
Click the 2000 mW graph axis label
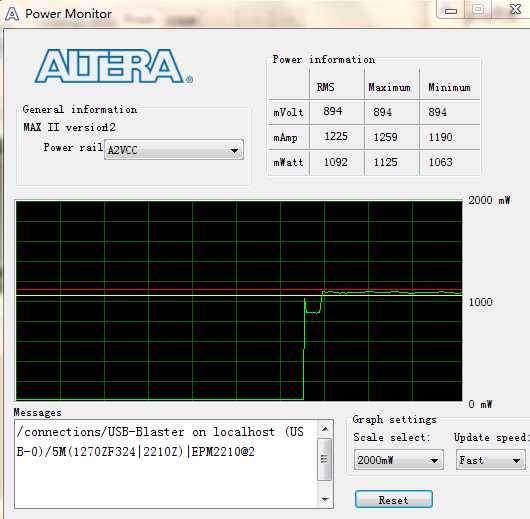coord(489,200)
